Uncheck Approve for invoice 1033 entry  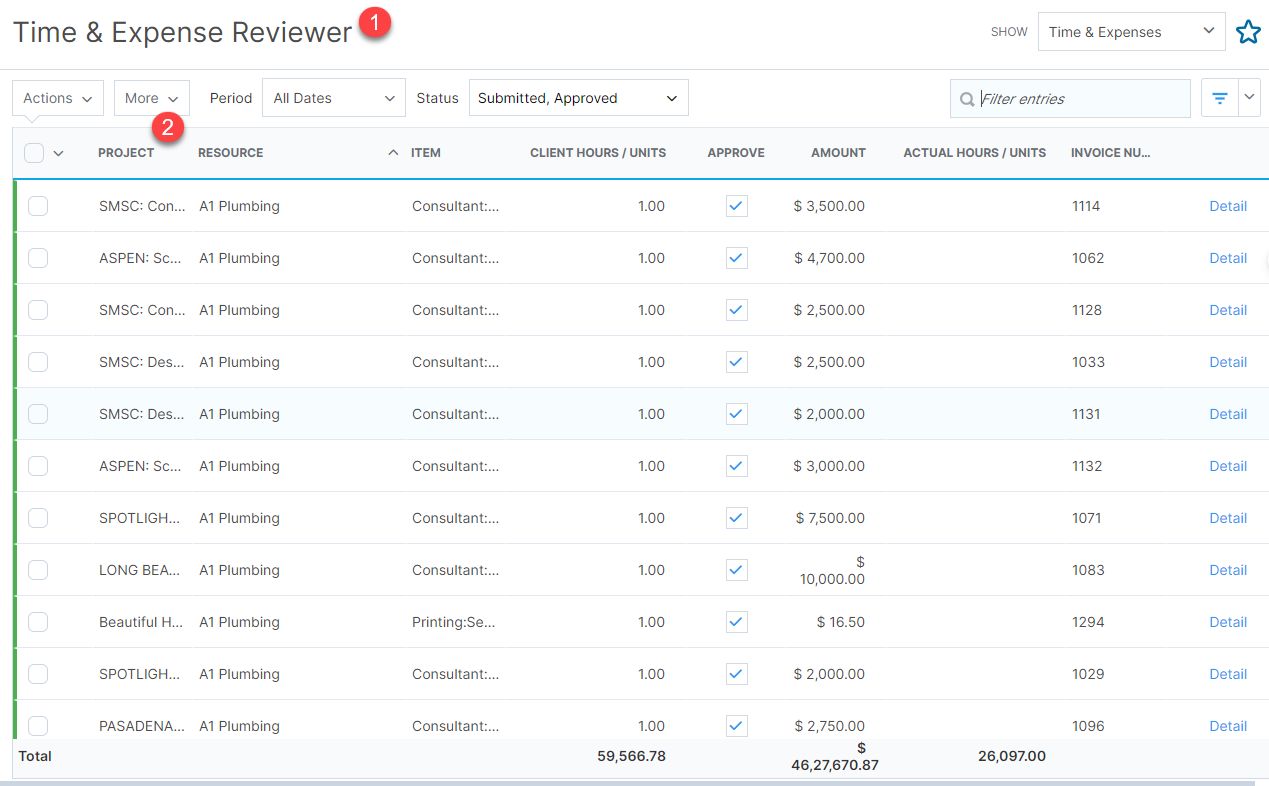[x=737, y=362]
